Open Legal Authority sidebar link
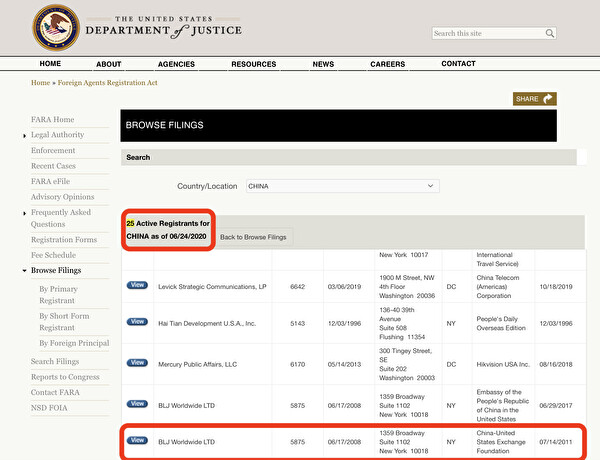This screenshot has height=460, width=600. coord(57,135)
